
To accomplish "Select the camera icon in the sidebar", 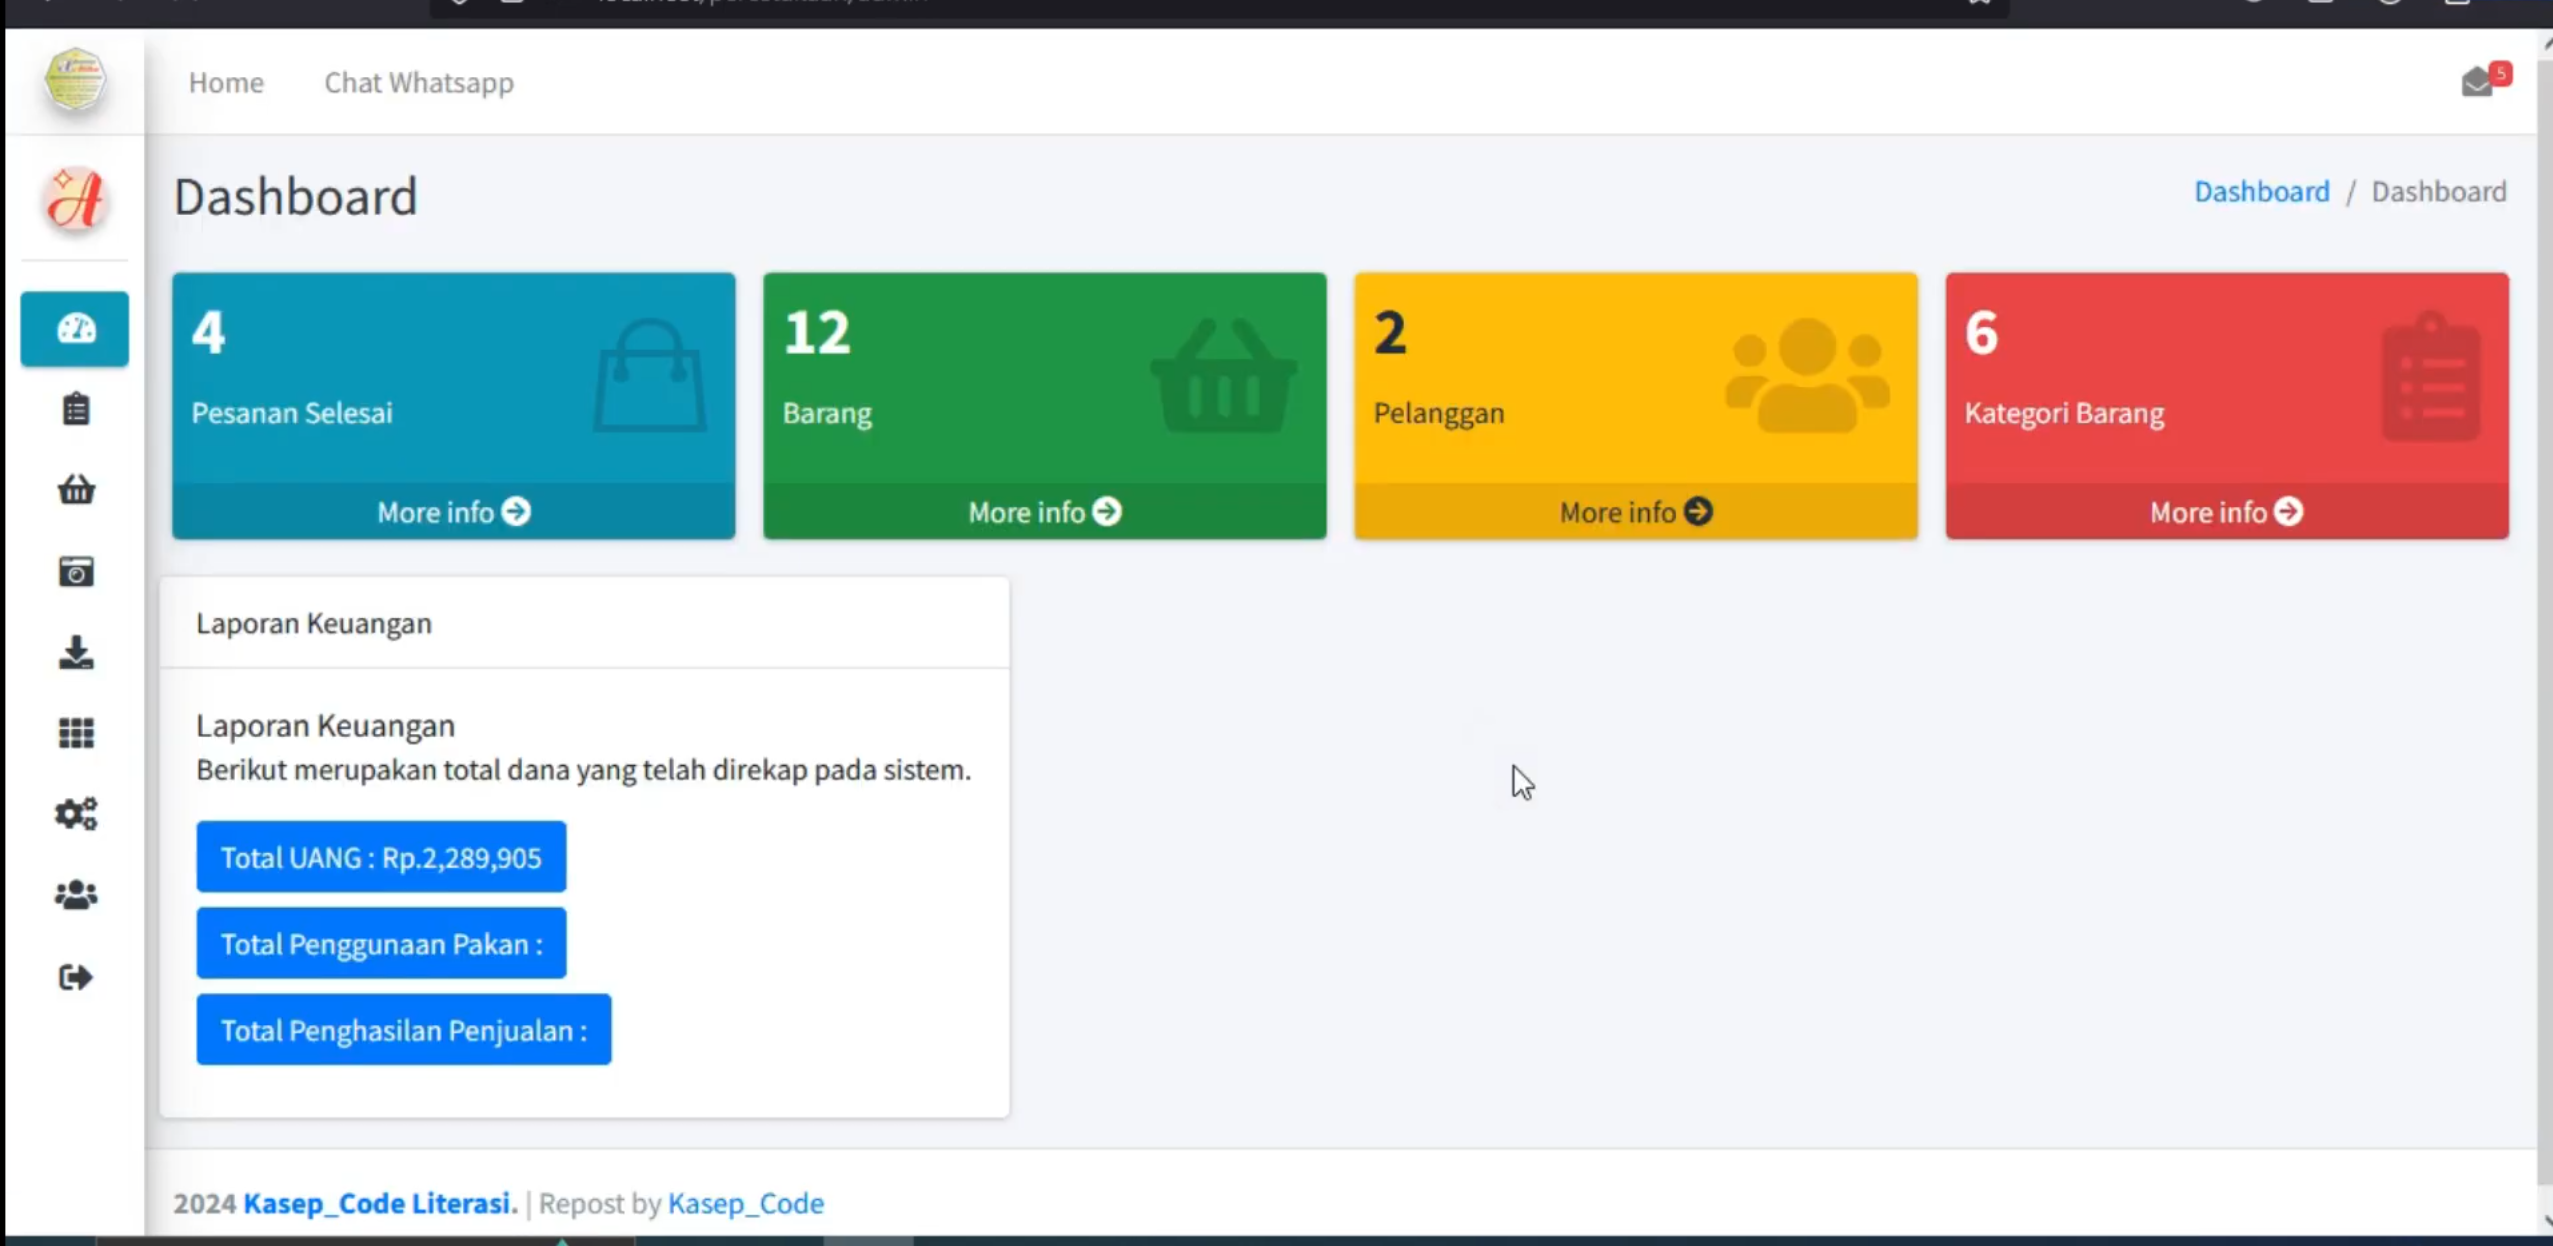I will tap(76, 572).
